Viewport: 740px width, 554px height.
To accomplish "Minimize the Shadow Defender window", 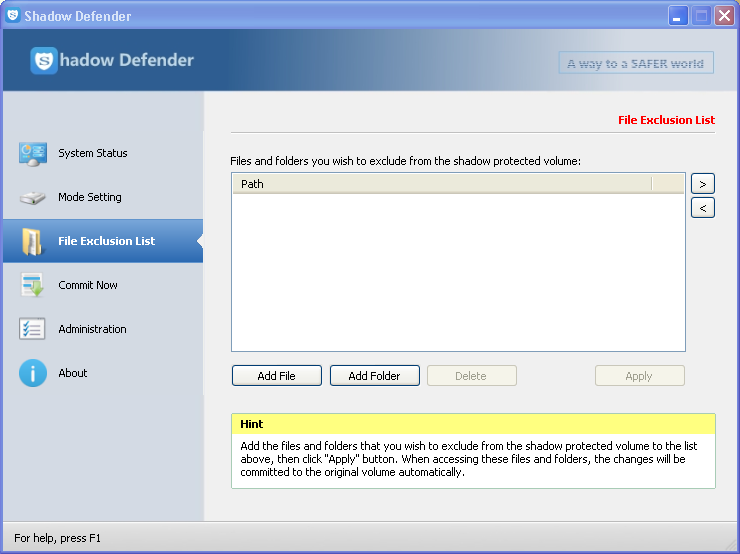I will (678, 17).
